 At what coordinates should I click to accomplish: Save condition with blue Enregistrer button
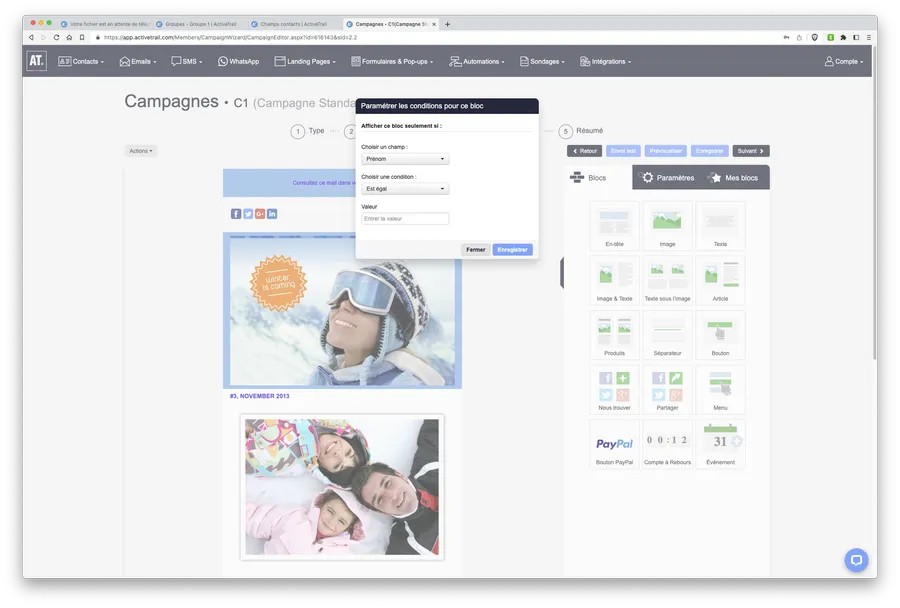point(512,250)
